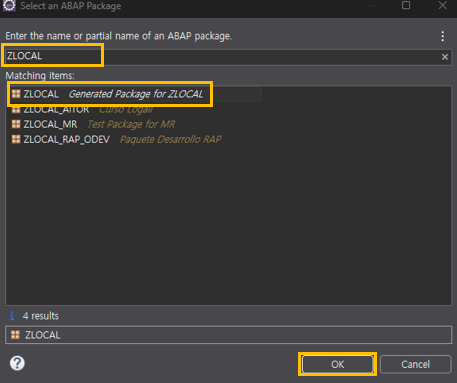Viewport: 457px width, 383px height.
Task: Click the Cancel button
Action: pyautogui.click(x=415, y=364)
